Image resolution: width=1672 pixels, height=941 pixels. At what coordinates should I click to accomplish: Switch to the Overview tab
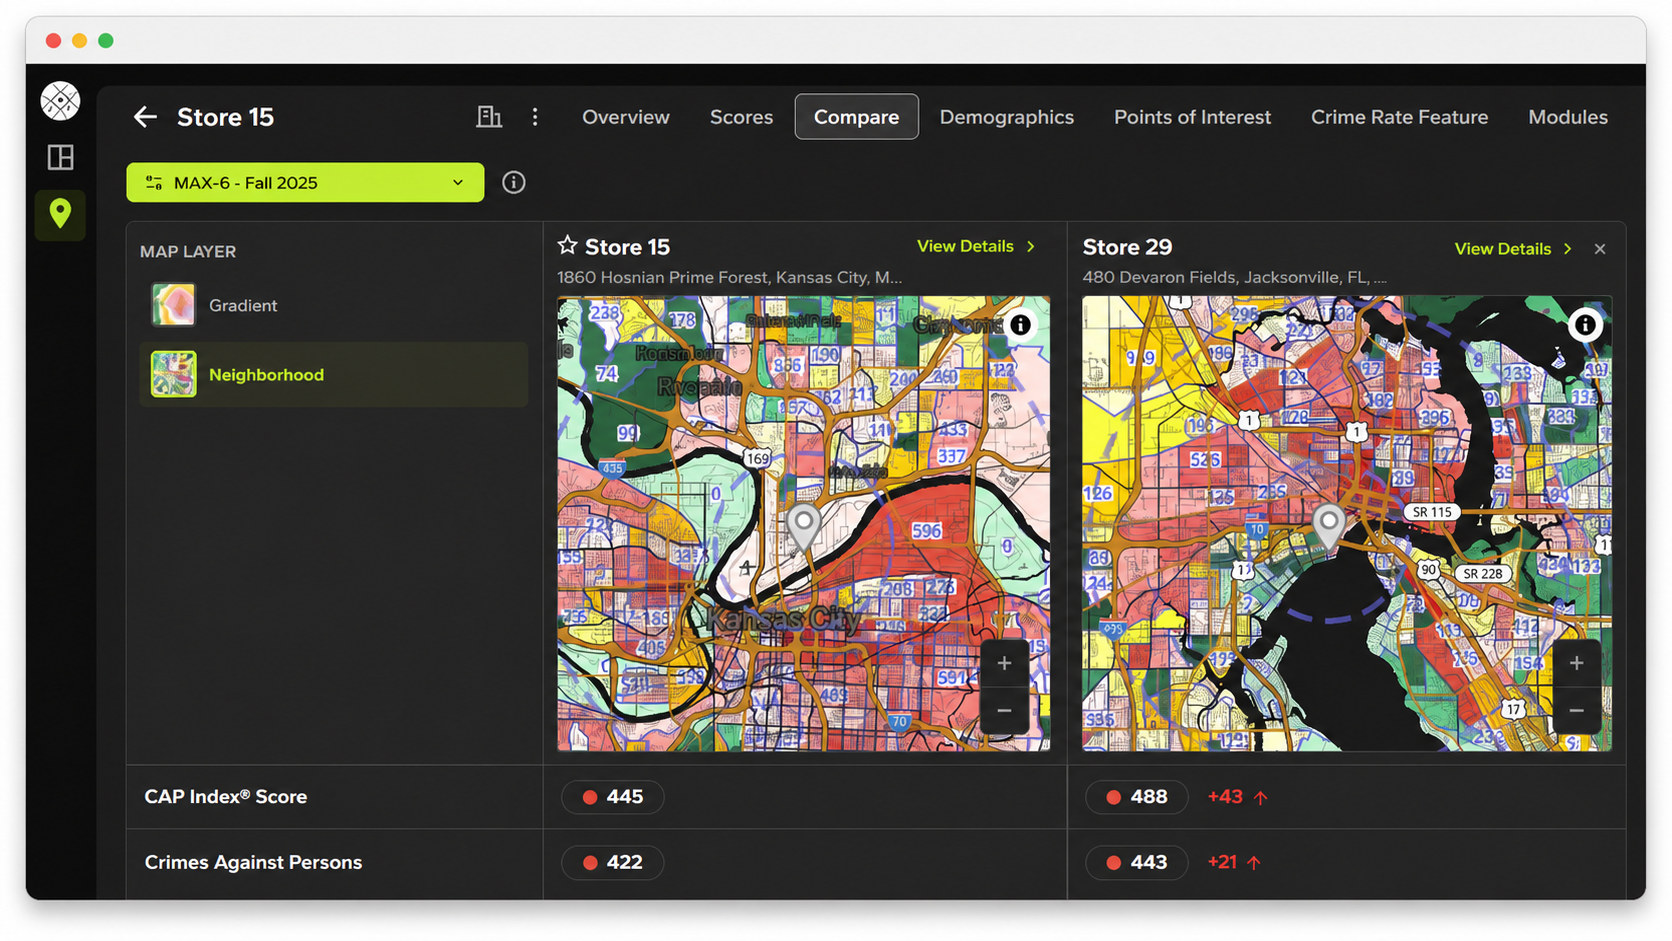[x=626, y=117]
